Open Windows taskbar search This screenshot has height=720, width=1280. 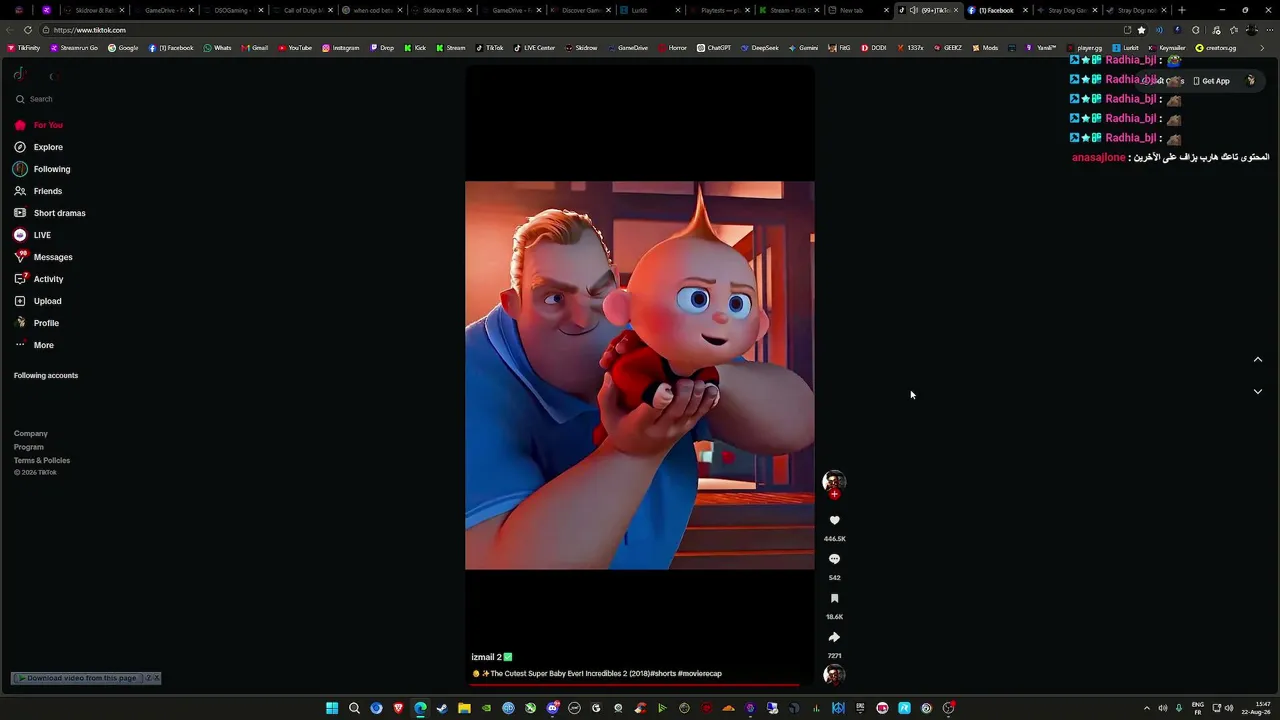354,708
